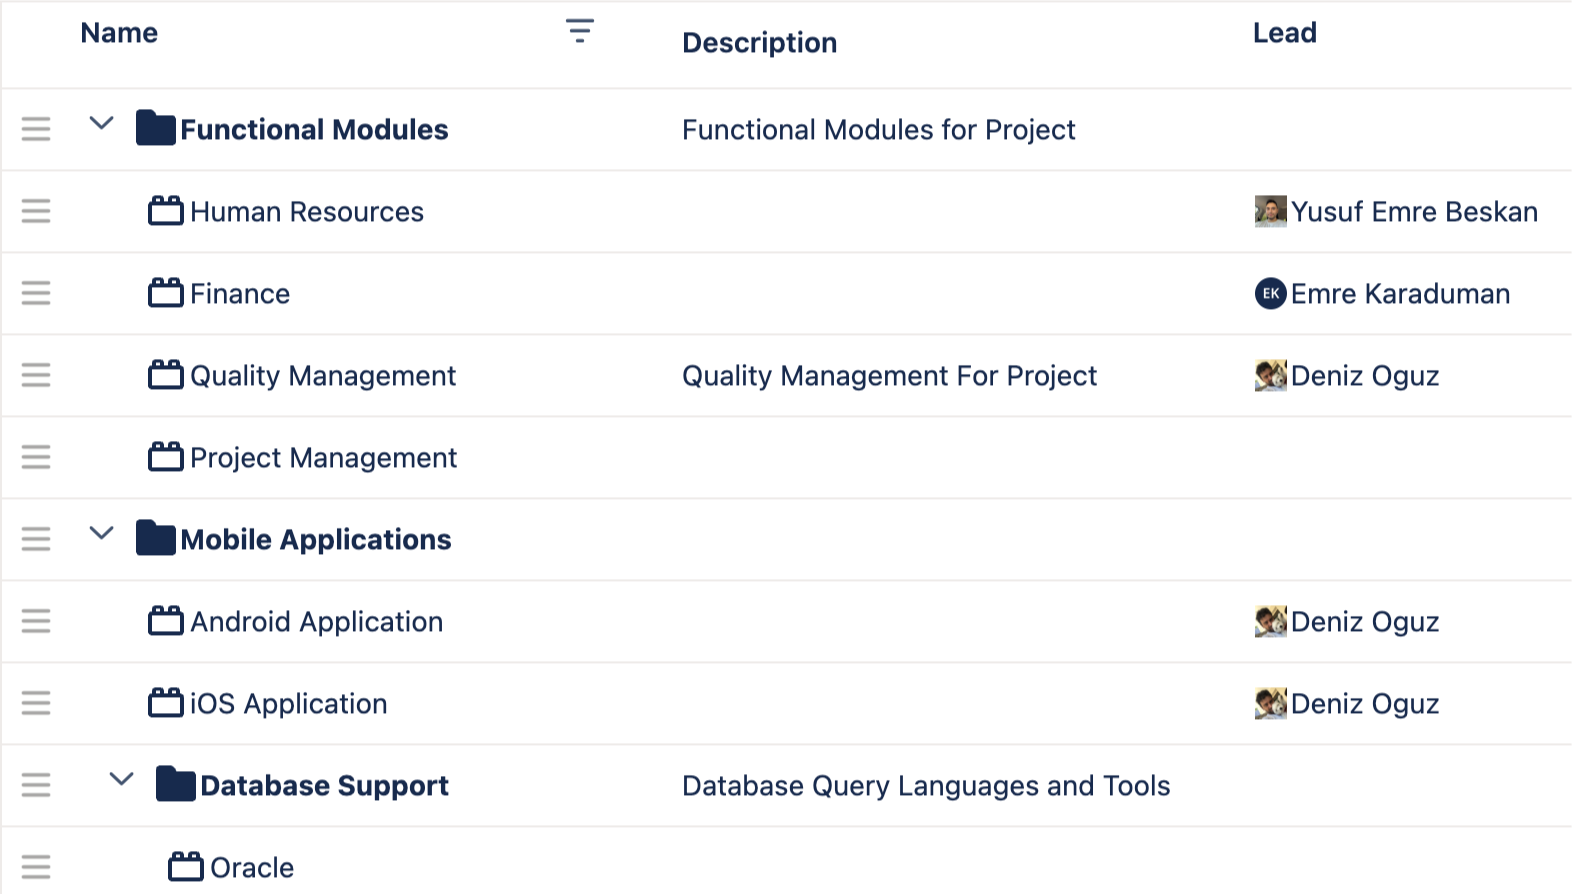Click the Oracle component icon

186,866
